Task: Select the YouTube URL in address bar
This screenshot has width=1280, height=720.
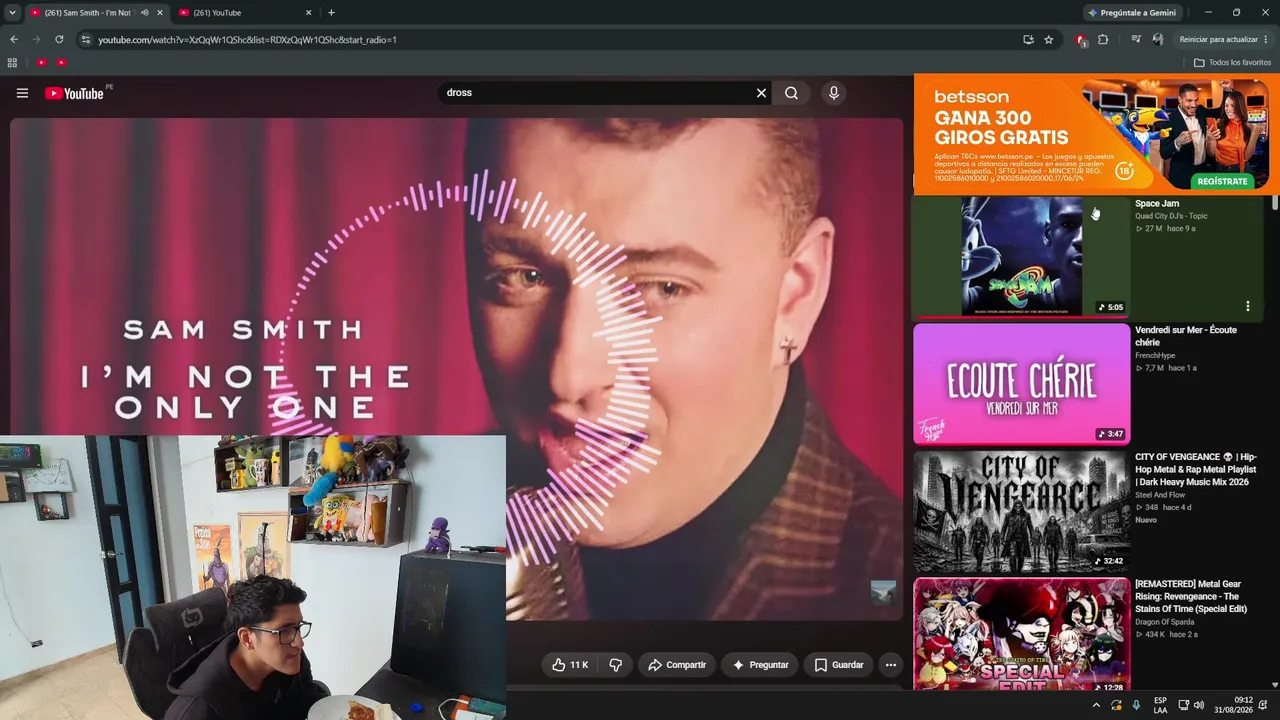Action: pos(248,40)
